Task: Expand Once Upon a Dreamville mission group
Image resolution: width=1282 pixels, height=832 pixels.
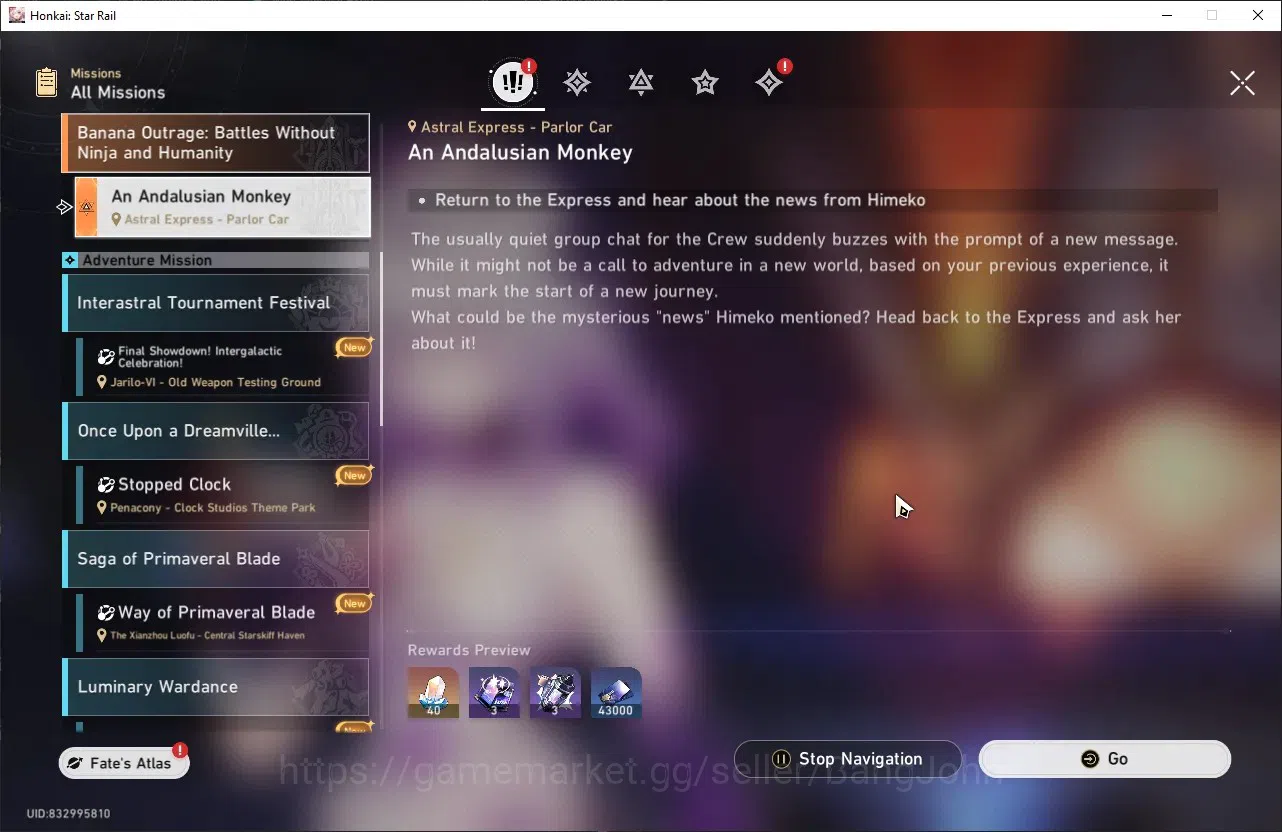Action: (x=215, y=431)
